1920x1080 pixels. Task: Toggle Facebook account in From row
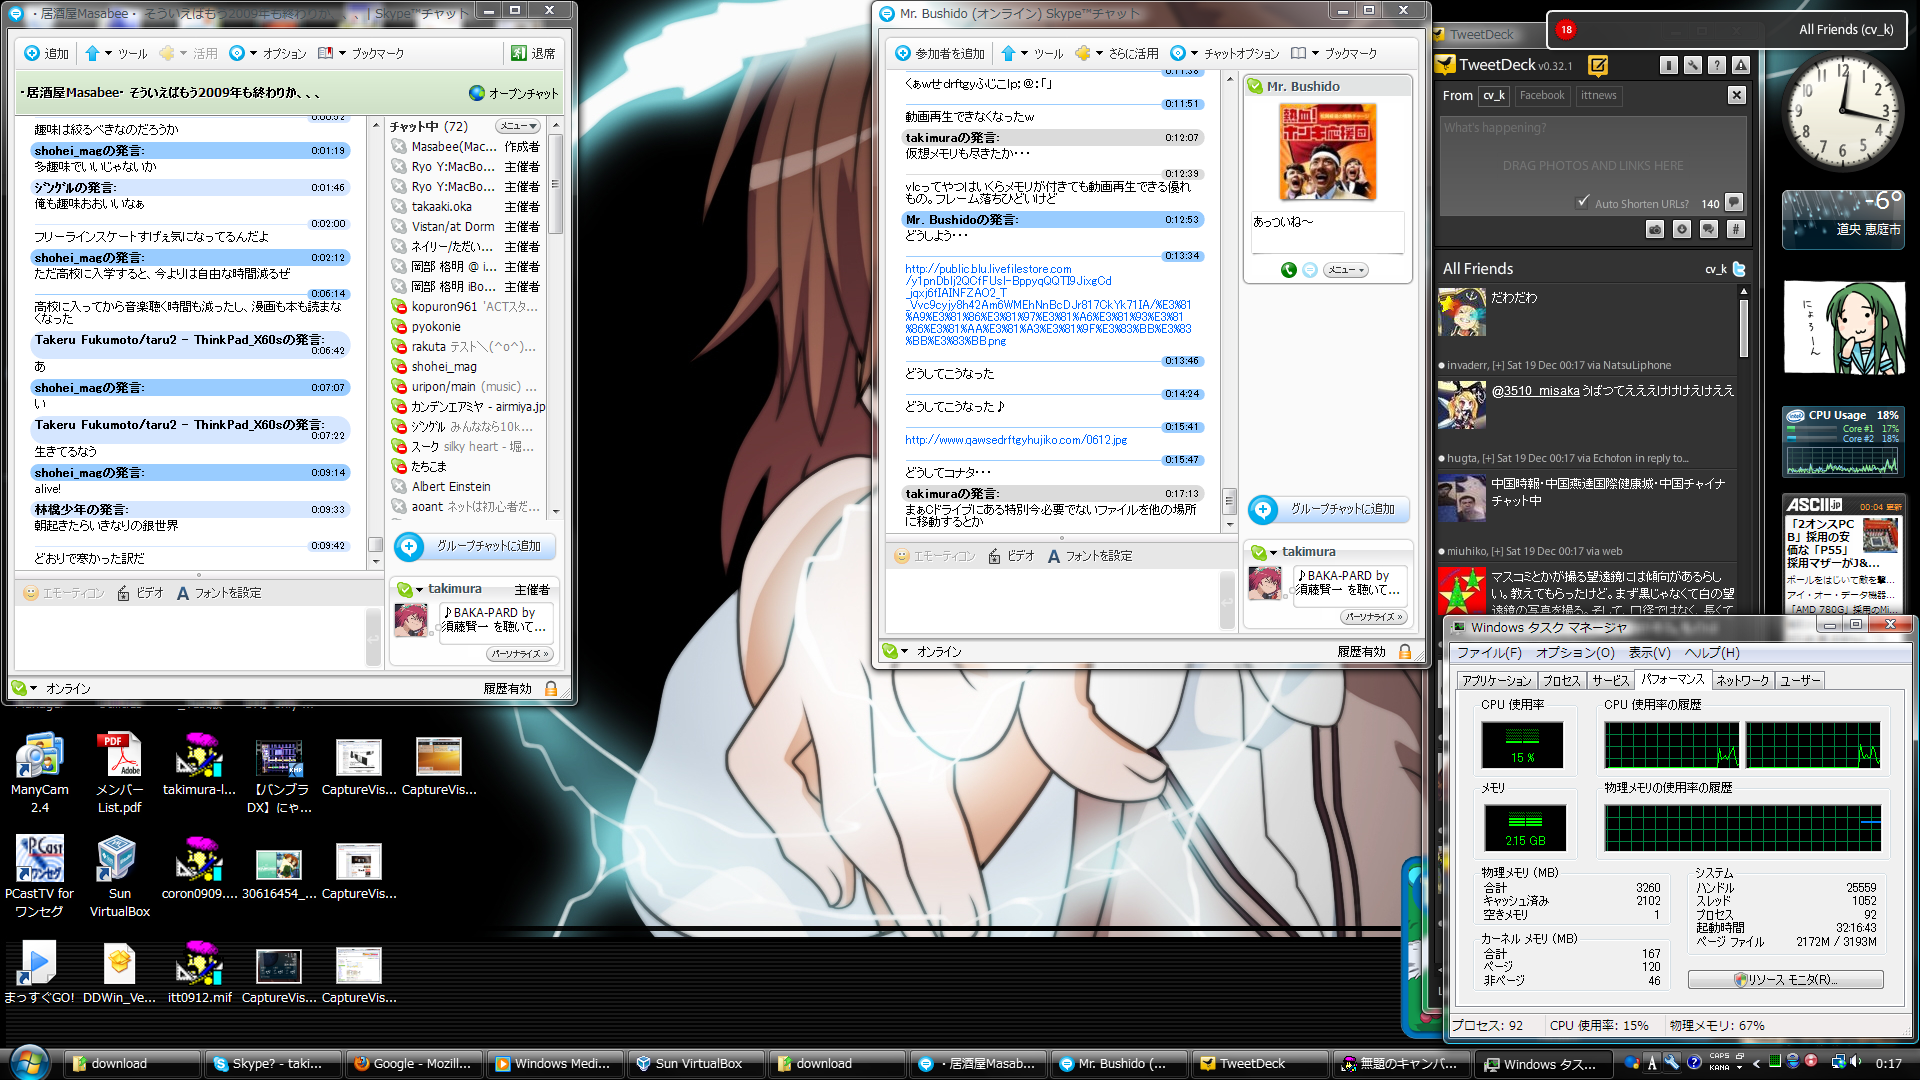[x=1541, y=95]
